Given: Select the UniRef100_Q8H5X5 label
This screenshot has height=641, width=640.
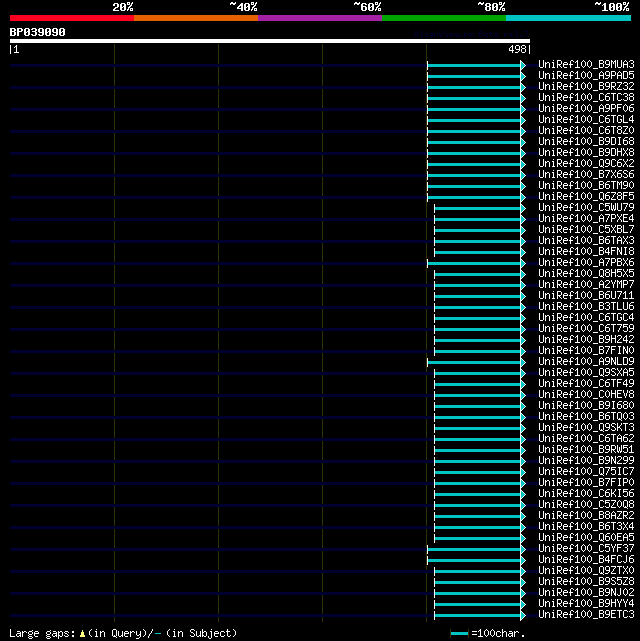Looking at the screenshot, I should 586,273.
